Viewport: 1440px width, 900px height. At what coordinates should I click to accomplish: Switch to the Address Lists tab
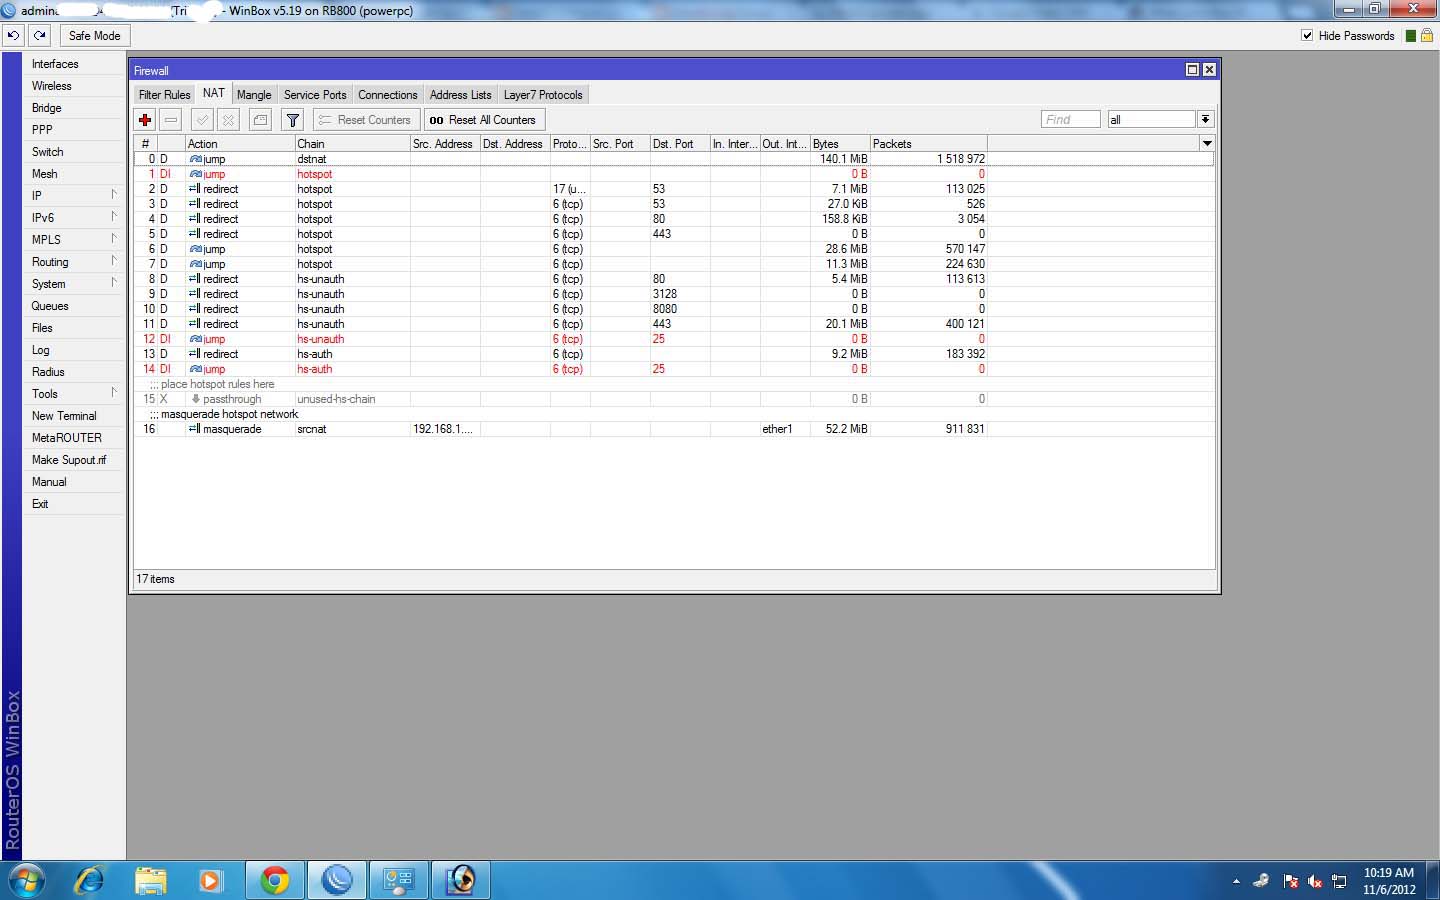point(461,95)
